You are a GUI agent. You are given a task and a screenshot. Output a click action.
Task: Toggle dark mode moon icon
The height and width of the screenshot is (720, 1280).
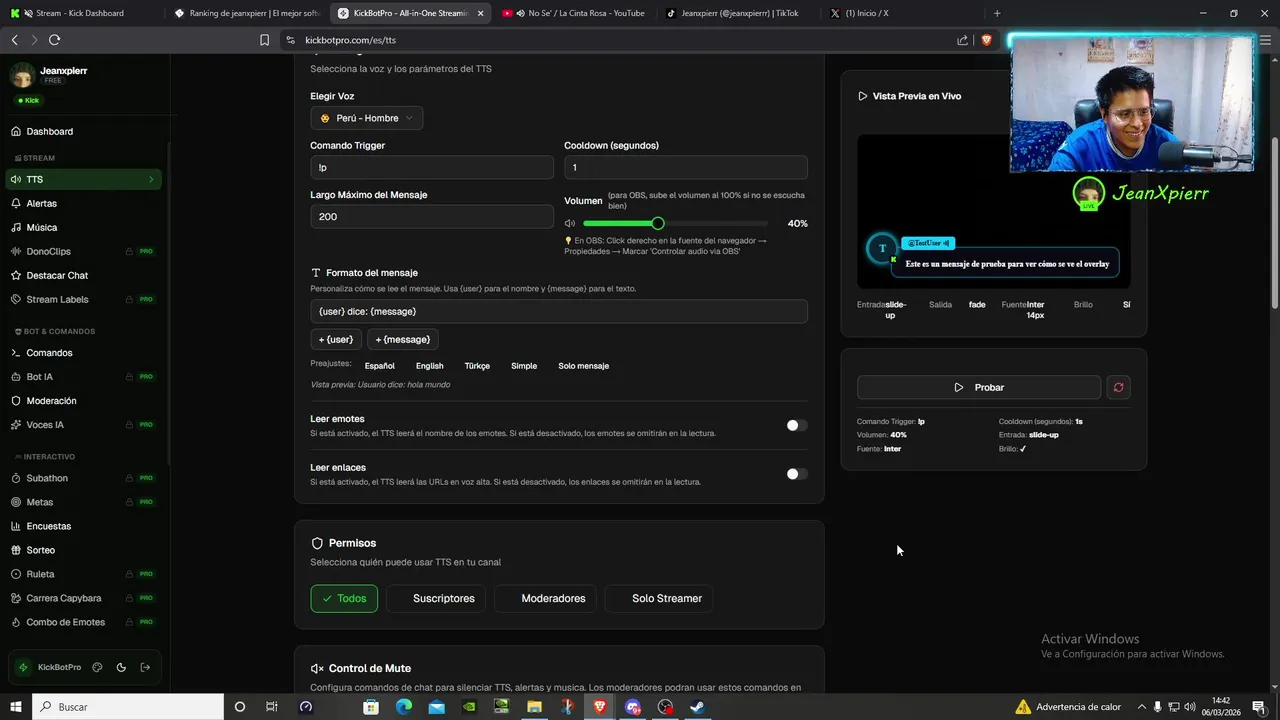121,667
